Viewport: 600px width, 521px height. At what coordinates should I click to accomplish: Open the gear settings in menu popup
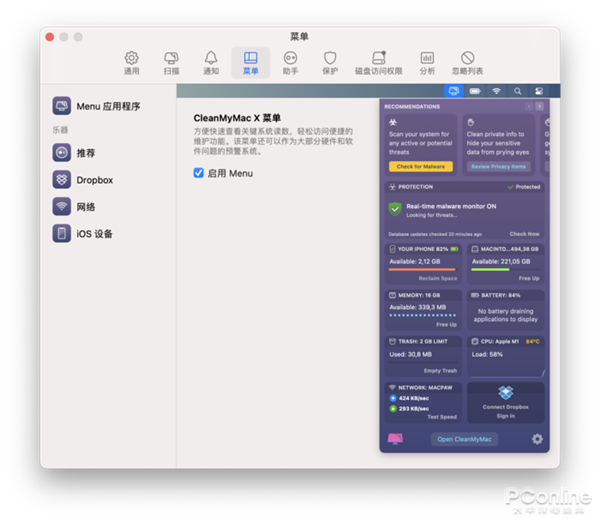537,439
